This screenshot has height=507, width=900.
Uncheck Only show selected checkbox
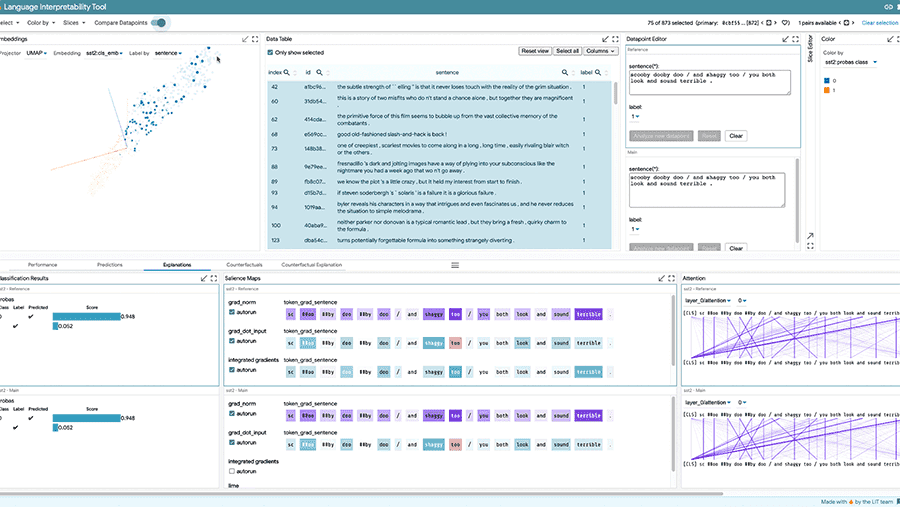coord(270,52)
